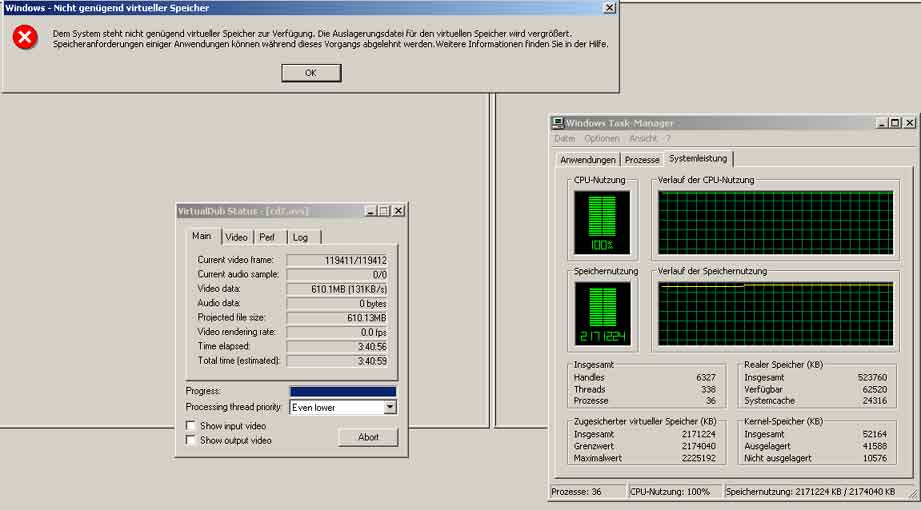This screenshot has height=510, width=921.
Task: Click the Audio data value 0 bytes
Action: click(x=337, y=303)
